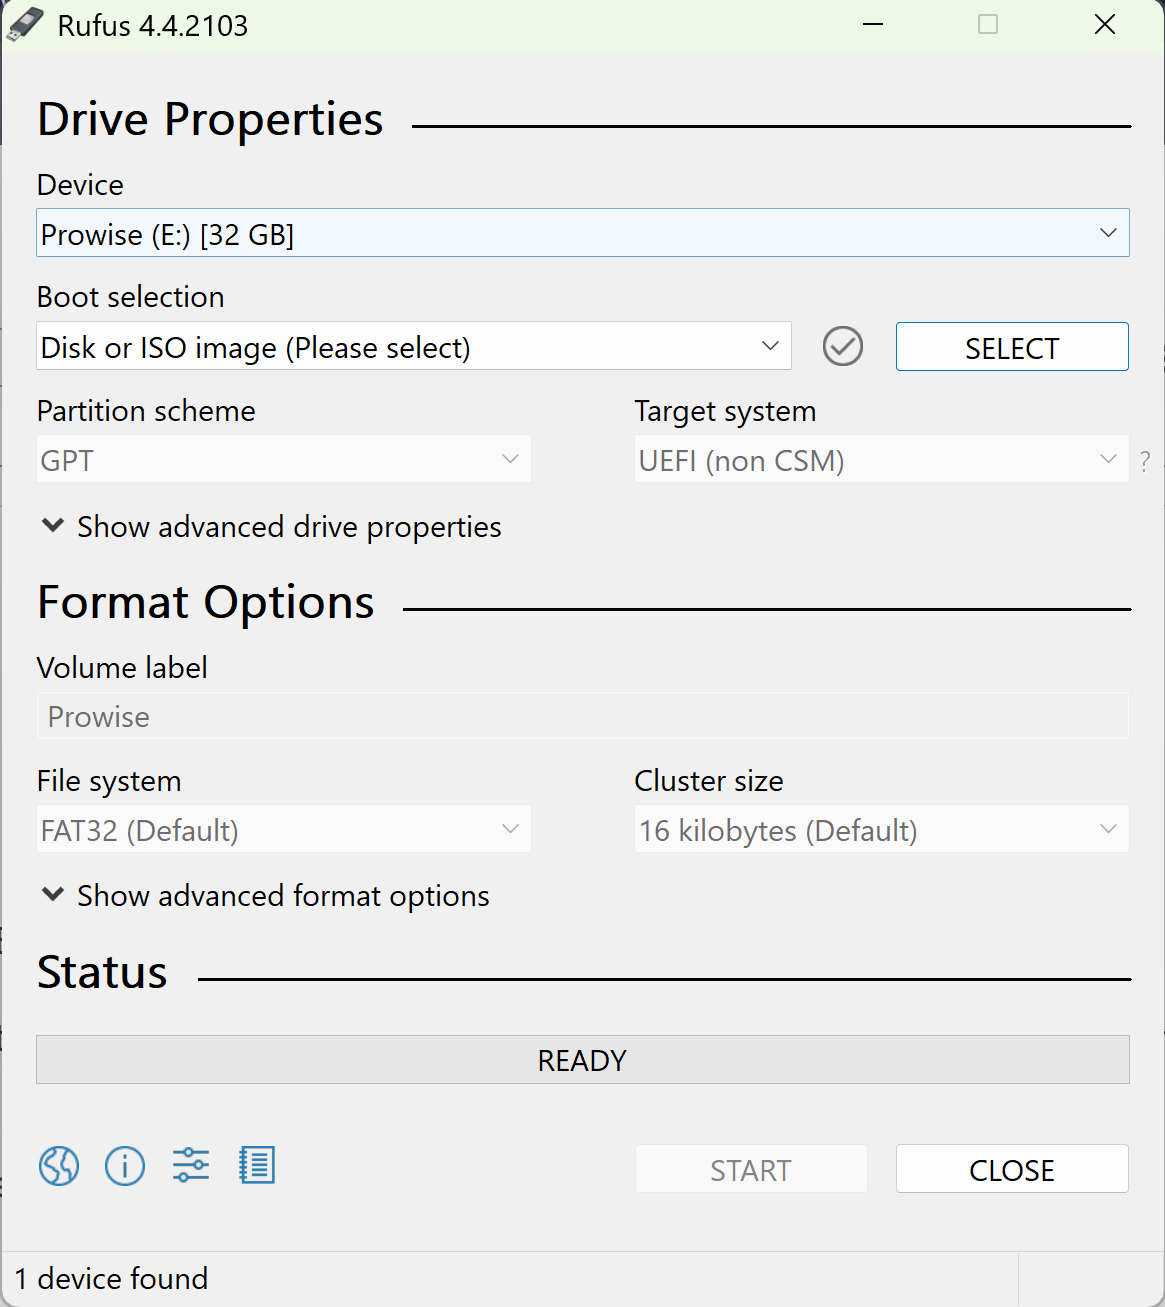
Task: Open the Partition scheme dropdown
Action: pyautogui.click(x=283, y=460)
